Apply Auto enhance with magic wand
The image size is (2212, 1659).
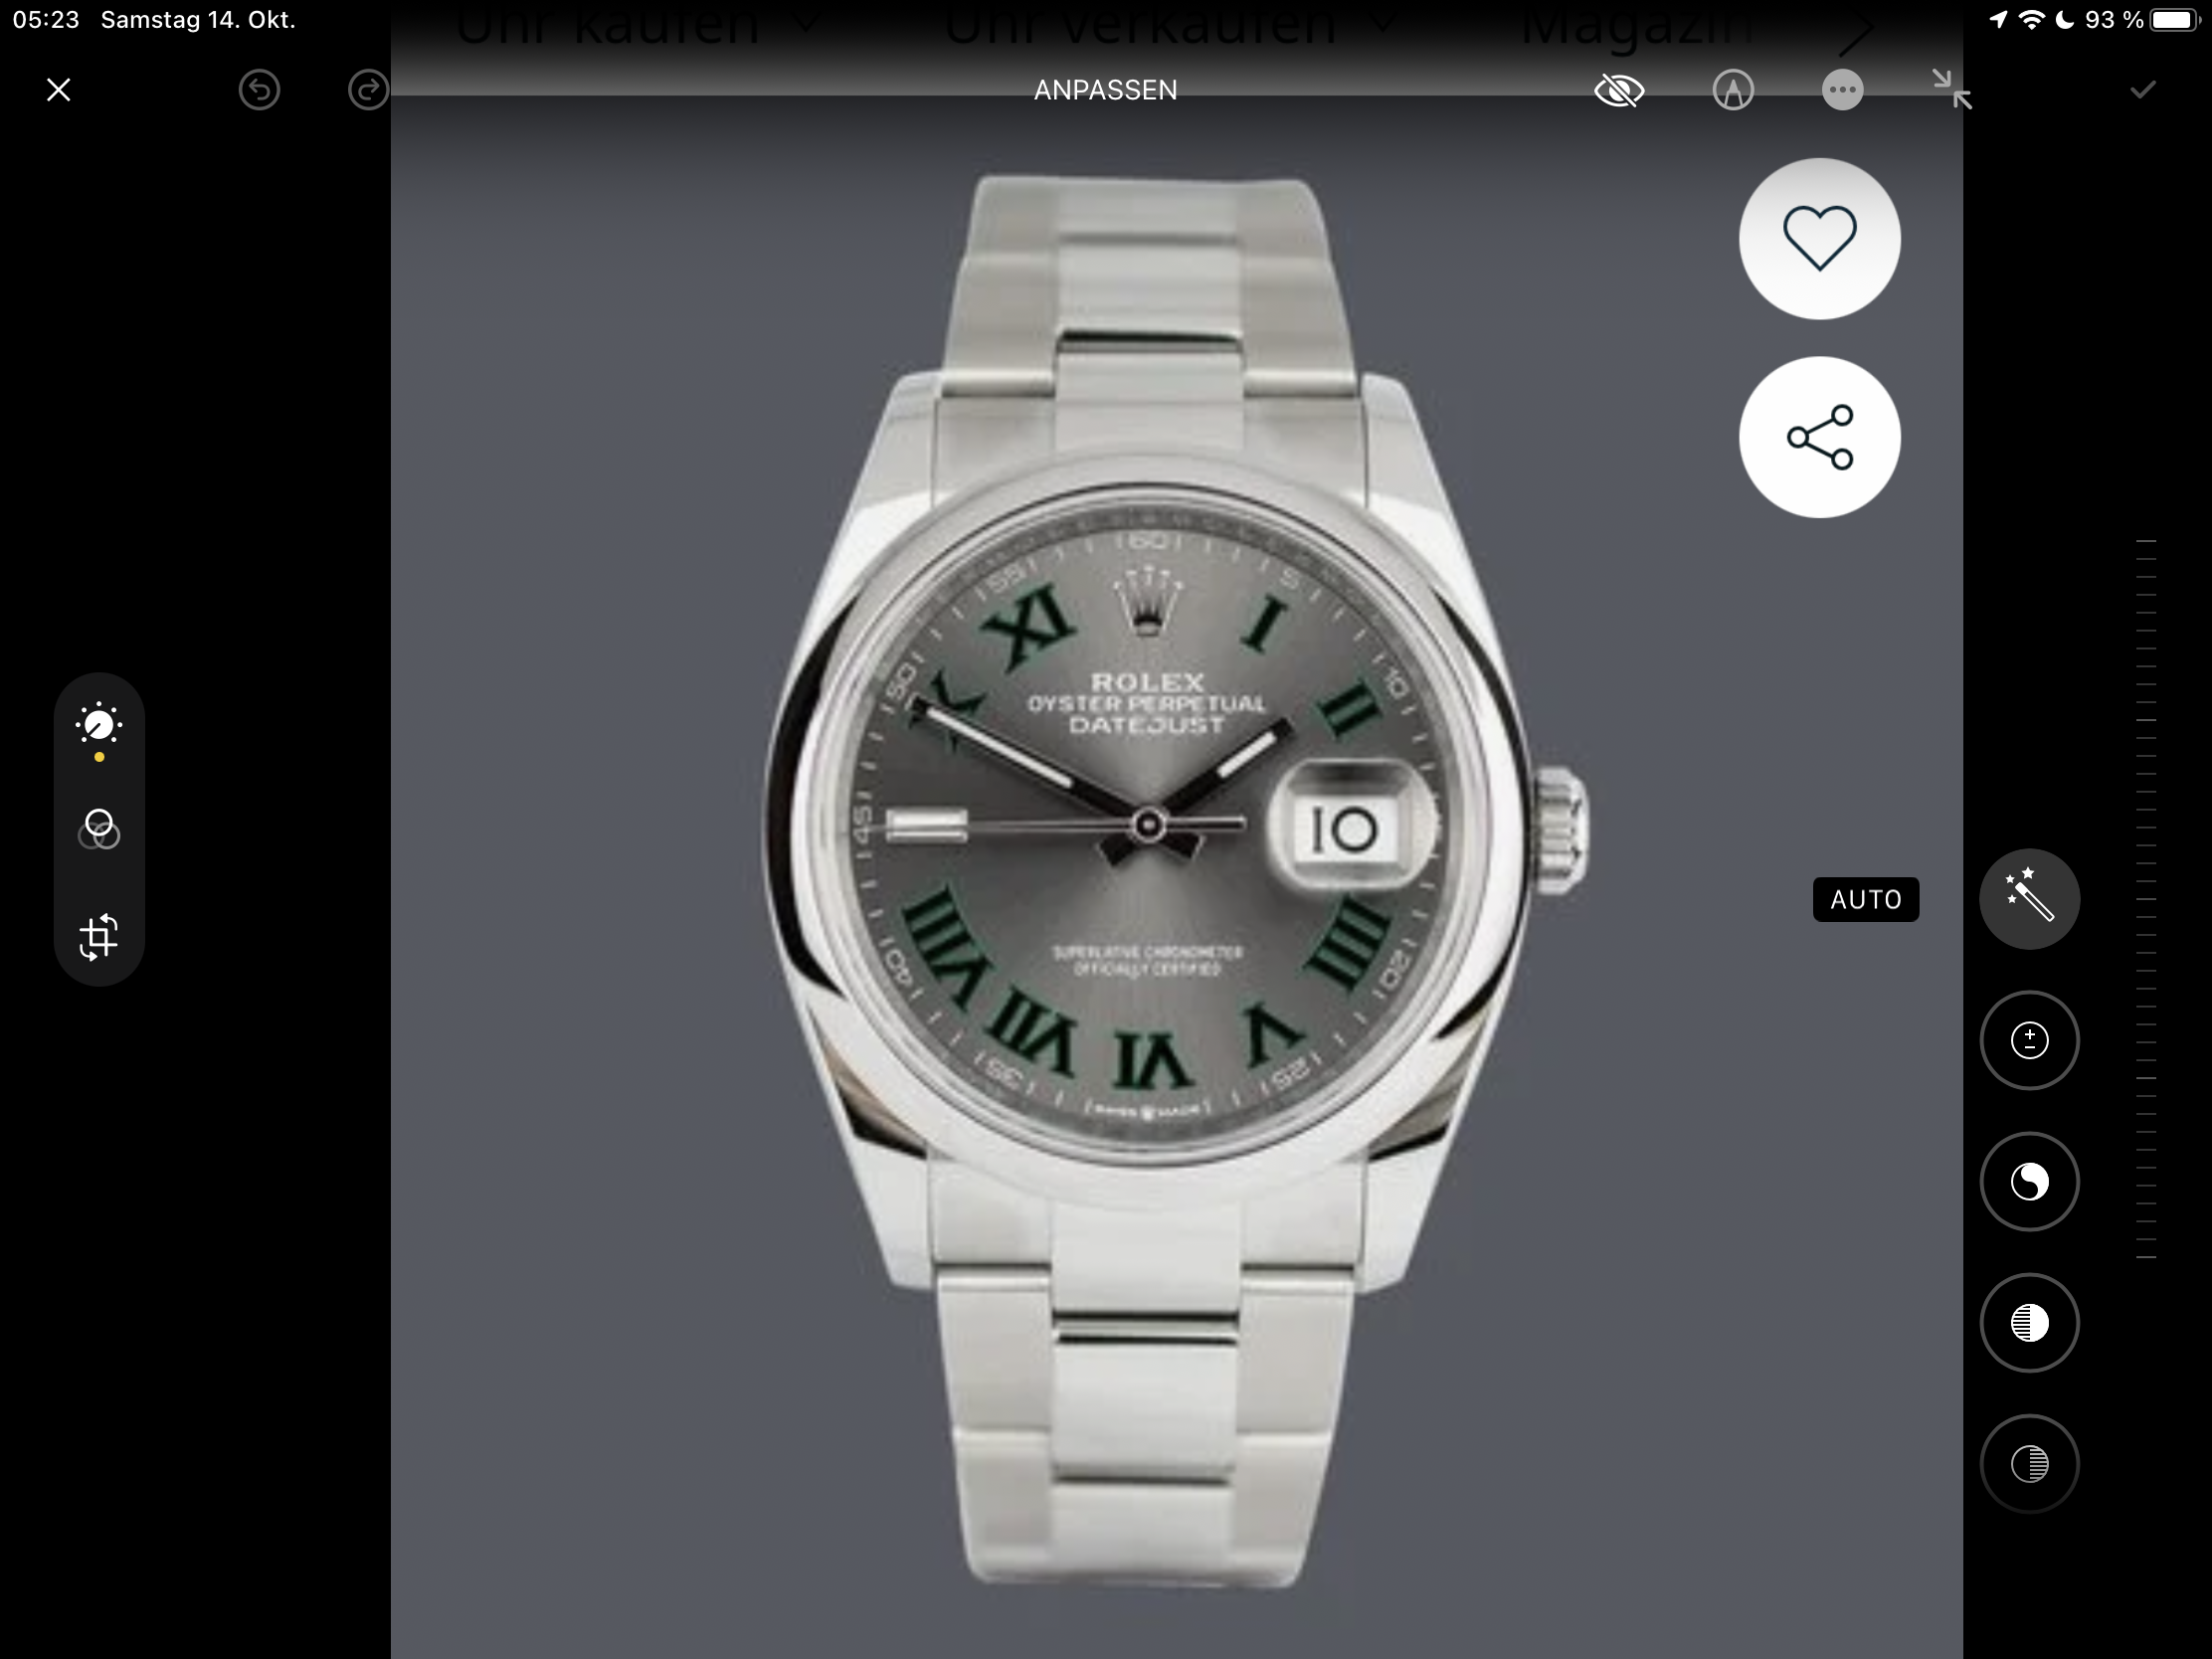(2029, 898)
